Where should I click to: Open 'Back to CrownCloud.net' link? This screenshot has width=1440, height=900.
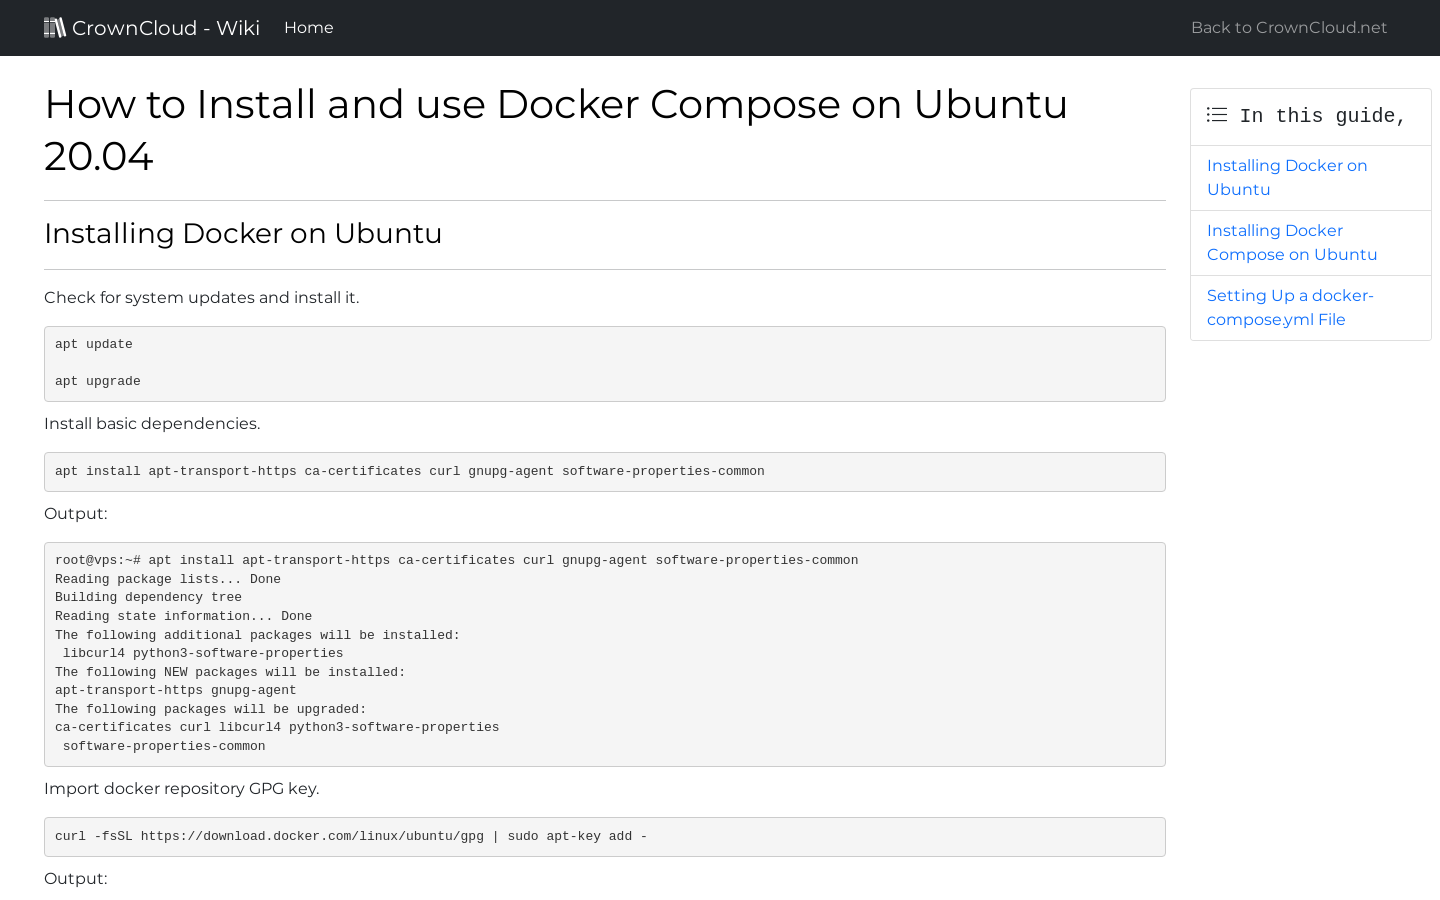[x=1288, y=27]
